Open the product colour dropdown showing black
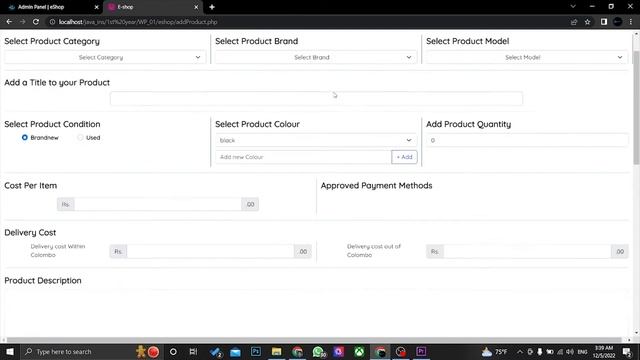 click(316, 140)
